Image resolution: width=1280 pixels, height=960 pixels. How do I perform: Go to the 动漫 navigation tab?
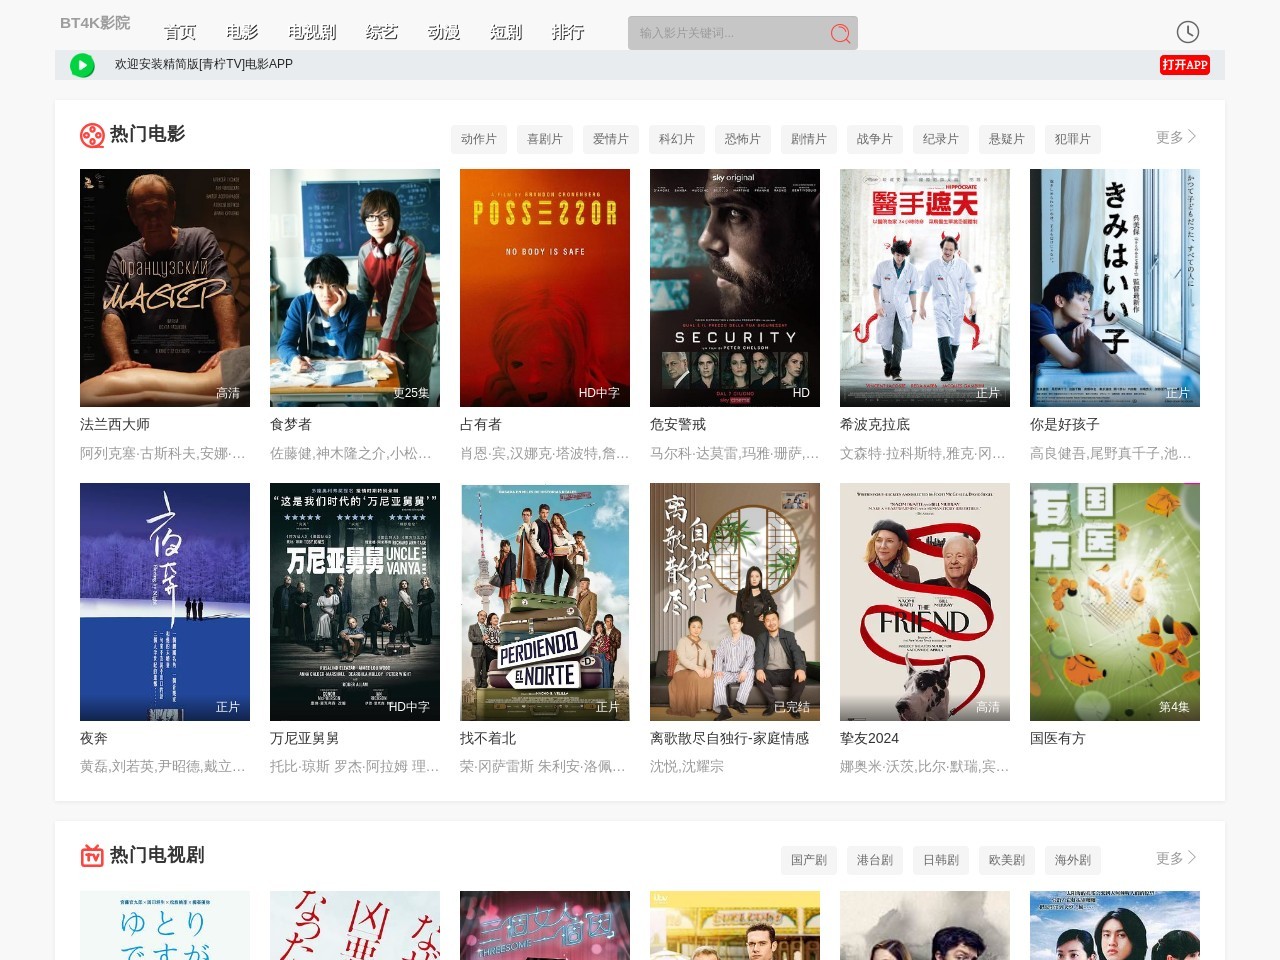(x=444, y=32)
